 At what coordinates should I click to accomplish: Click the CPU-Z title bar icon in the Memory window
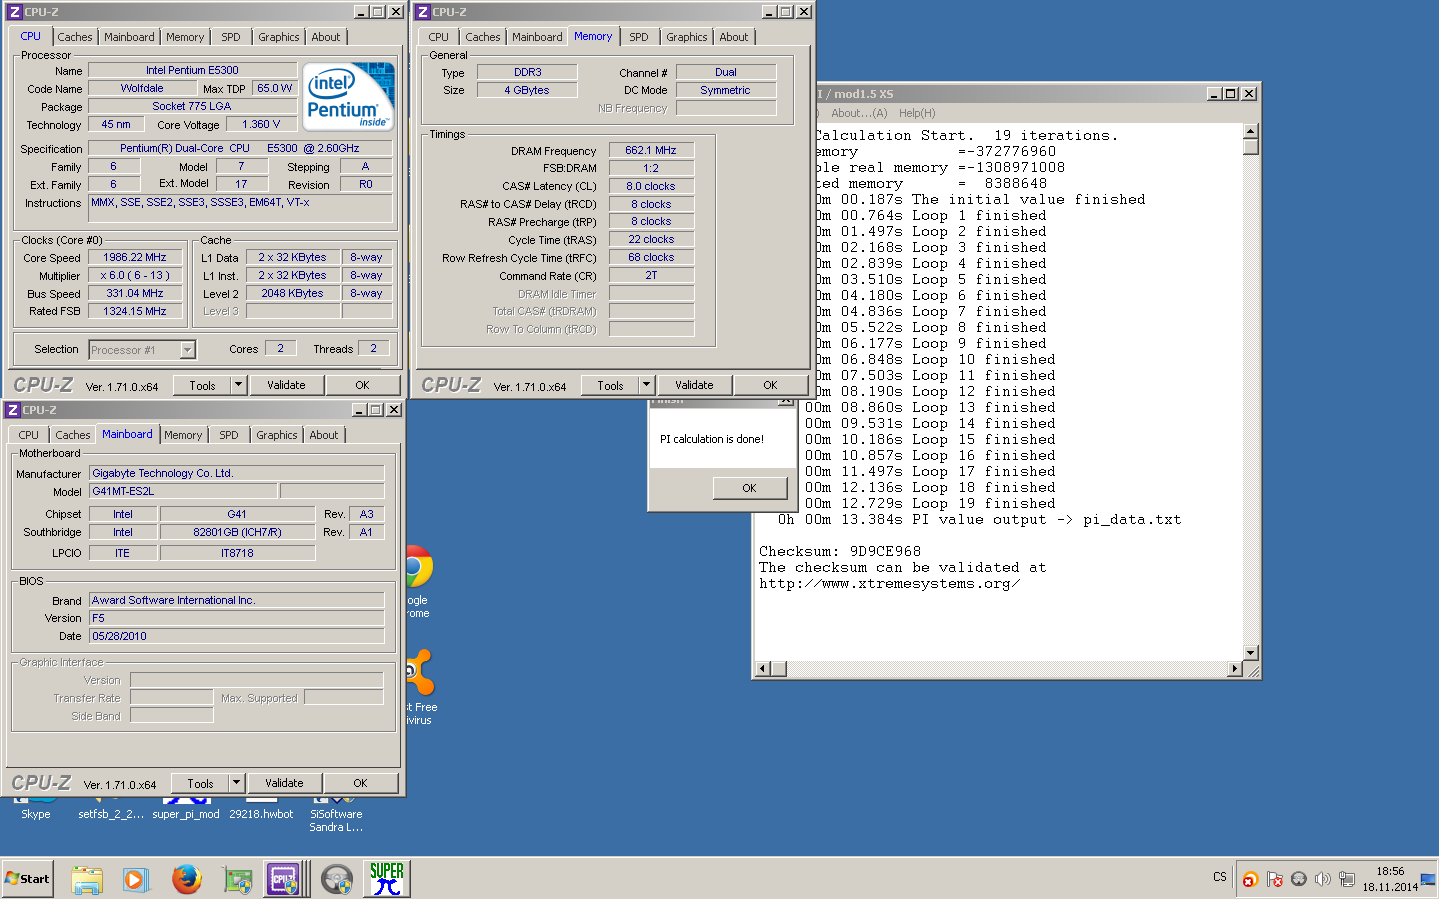click(x=423, y=12)
